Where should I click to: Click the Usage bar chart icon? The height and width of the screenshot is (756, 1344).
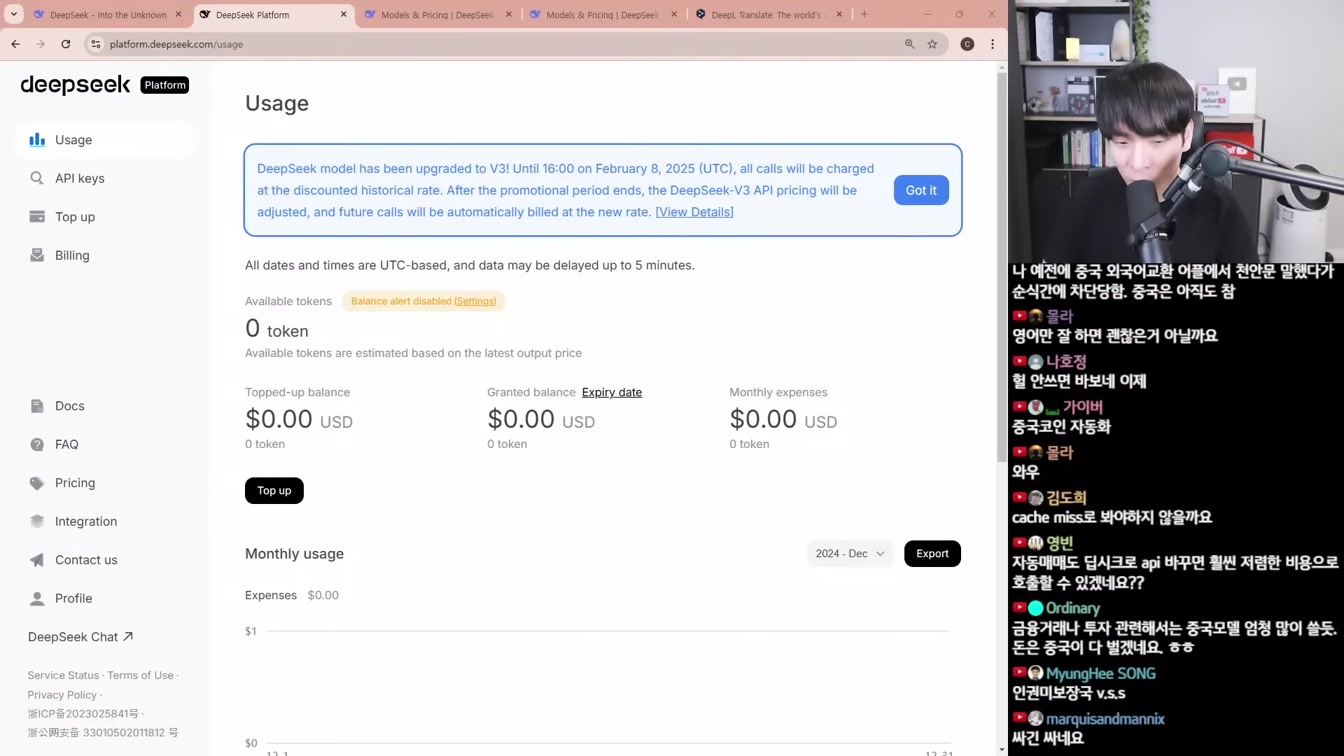coord(37,140)
